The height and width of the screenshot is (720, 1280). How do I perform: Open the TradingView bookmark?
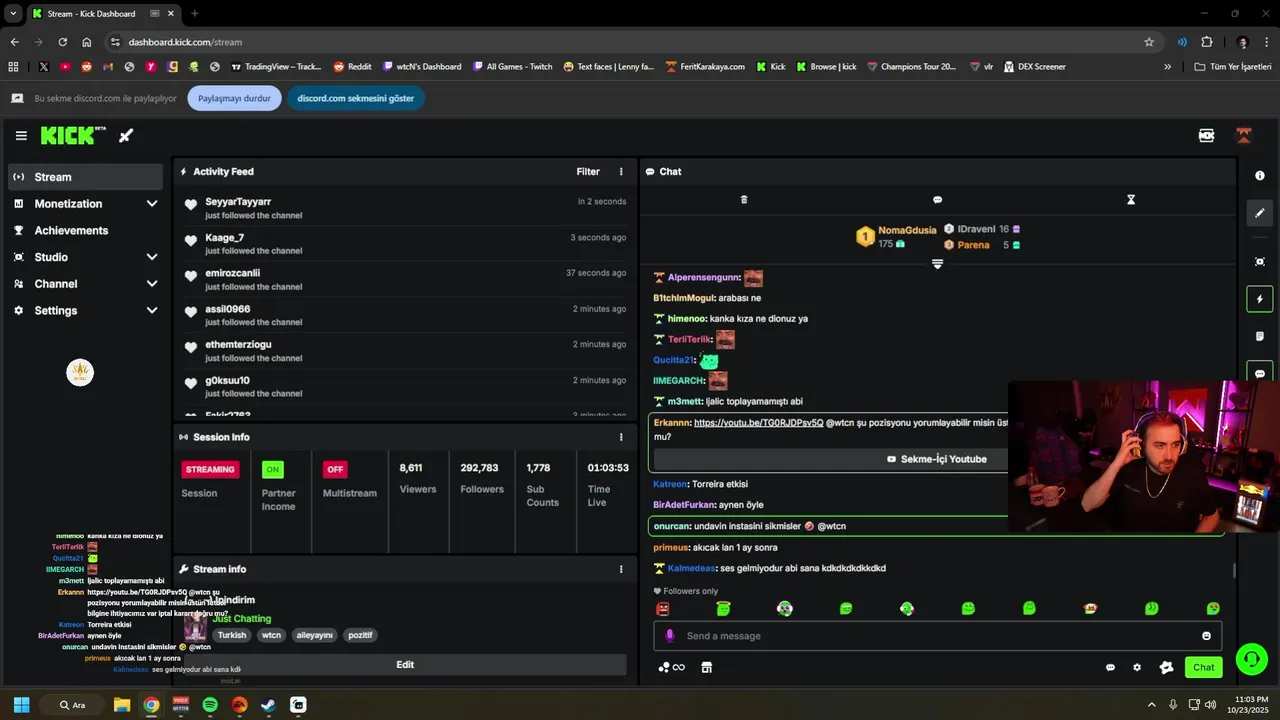[276, 67]
